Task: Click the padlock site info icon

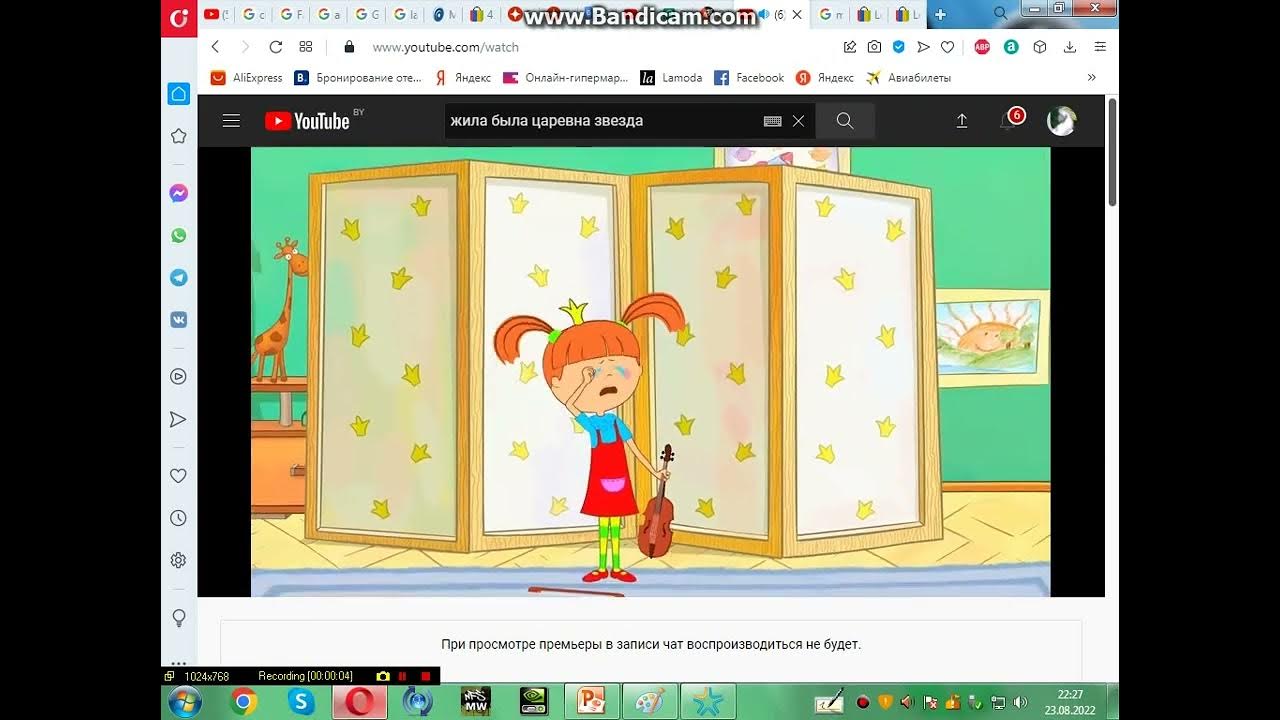Action: pos(349,47)
